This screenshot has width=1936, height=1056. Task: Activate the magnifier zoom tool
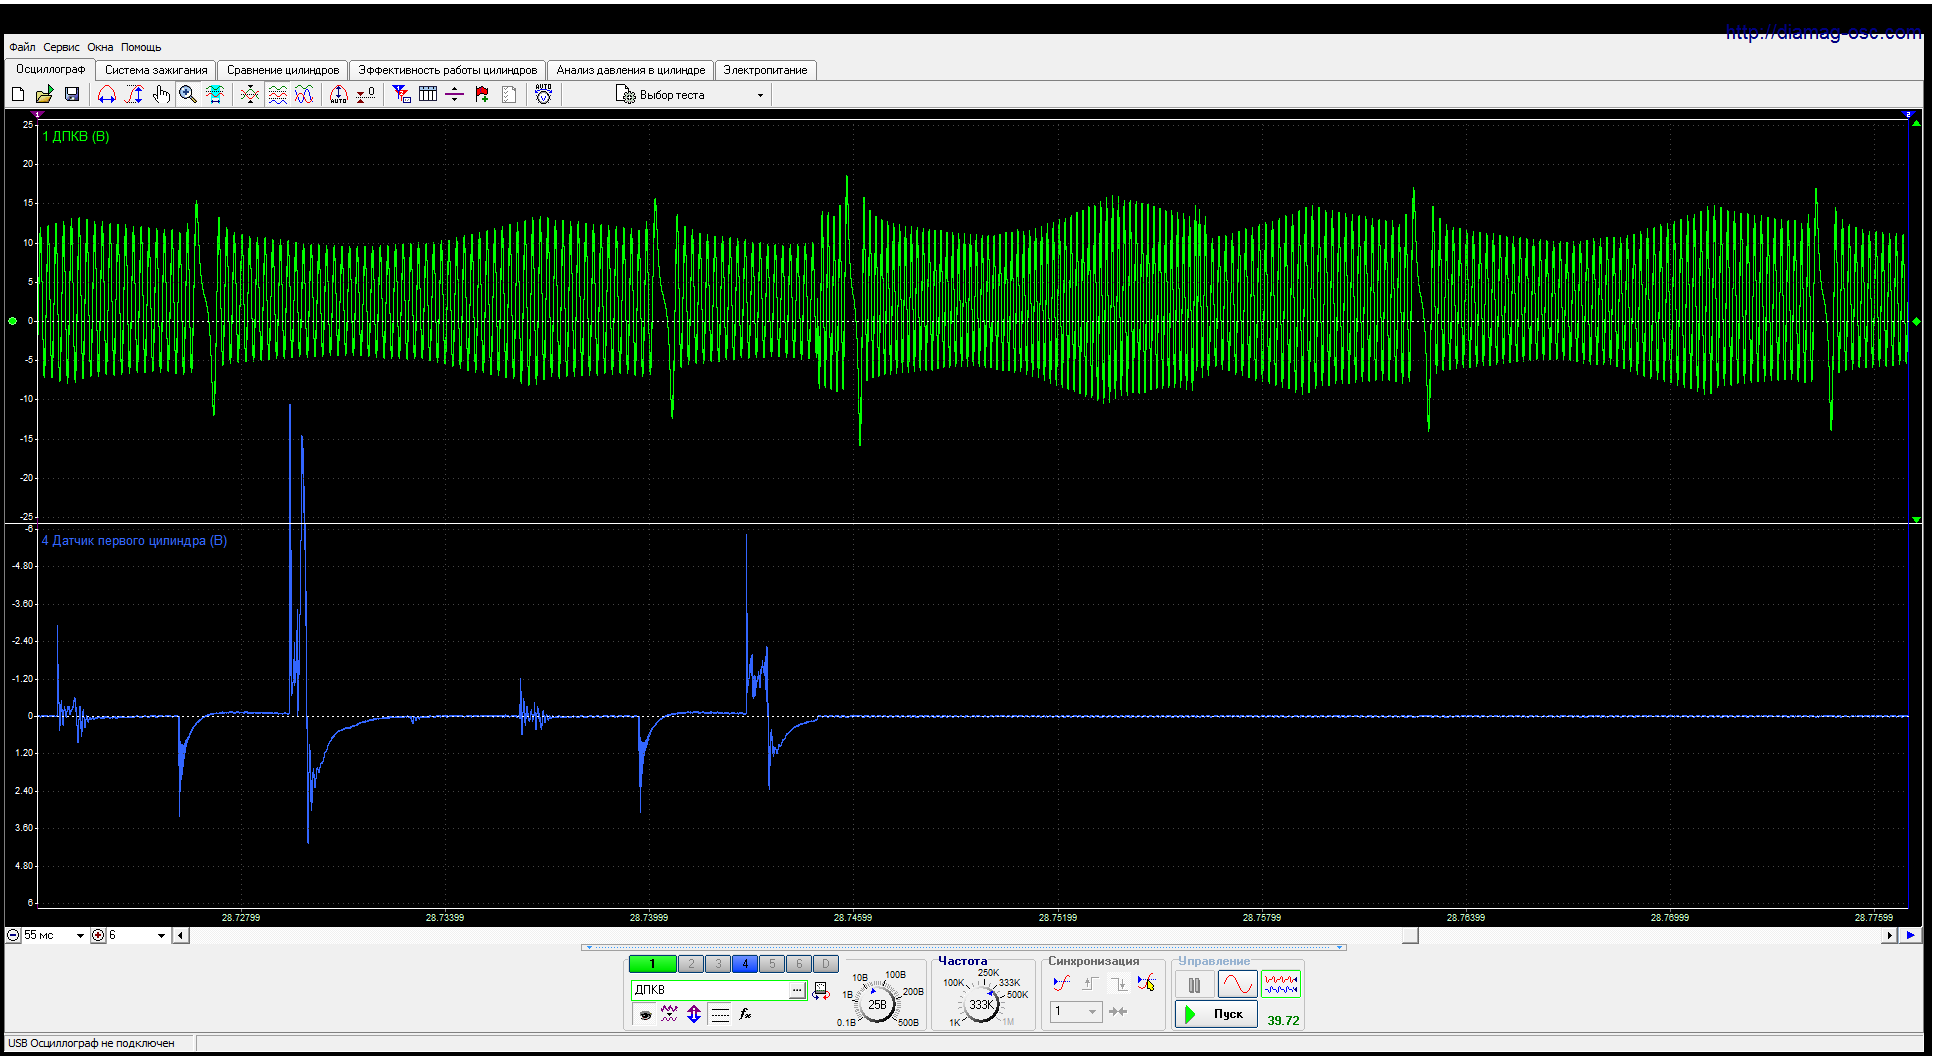tap(188, 94)
